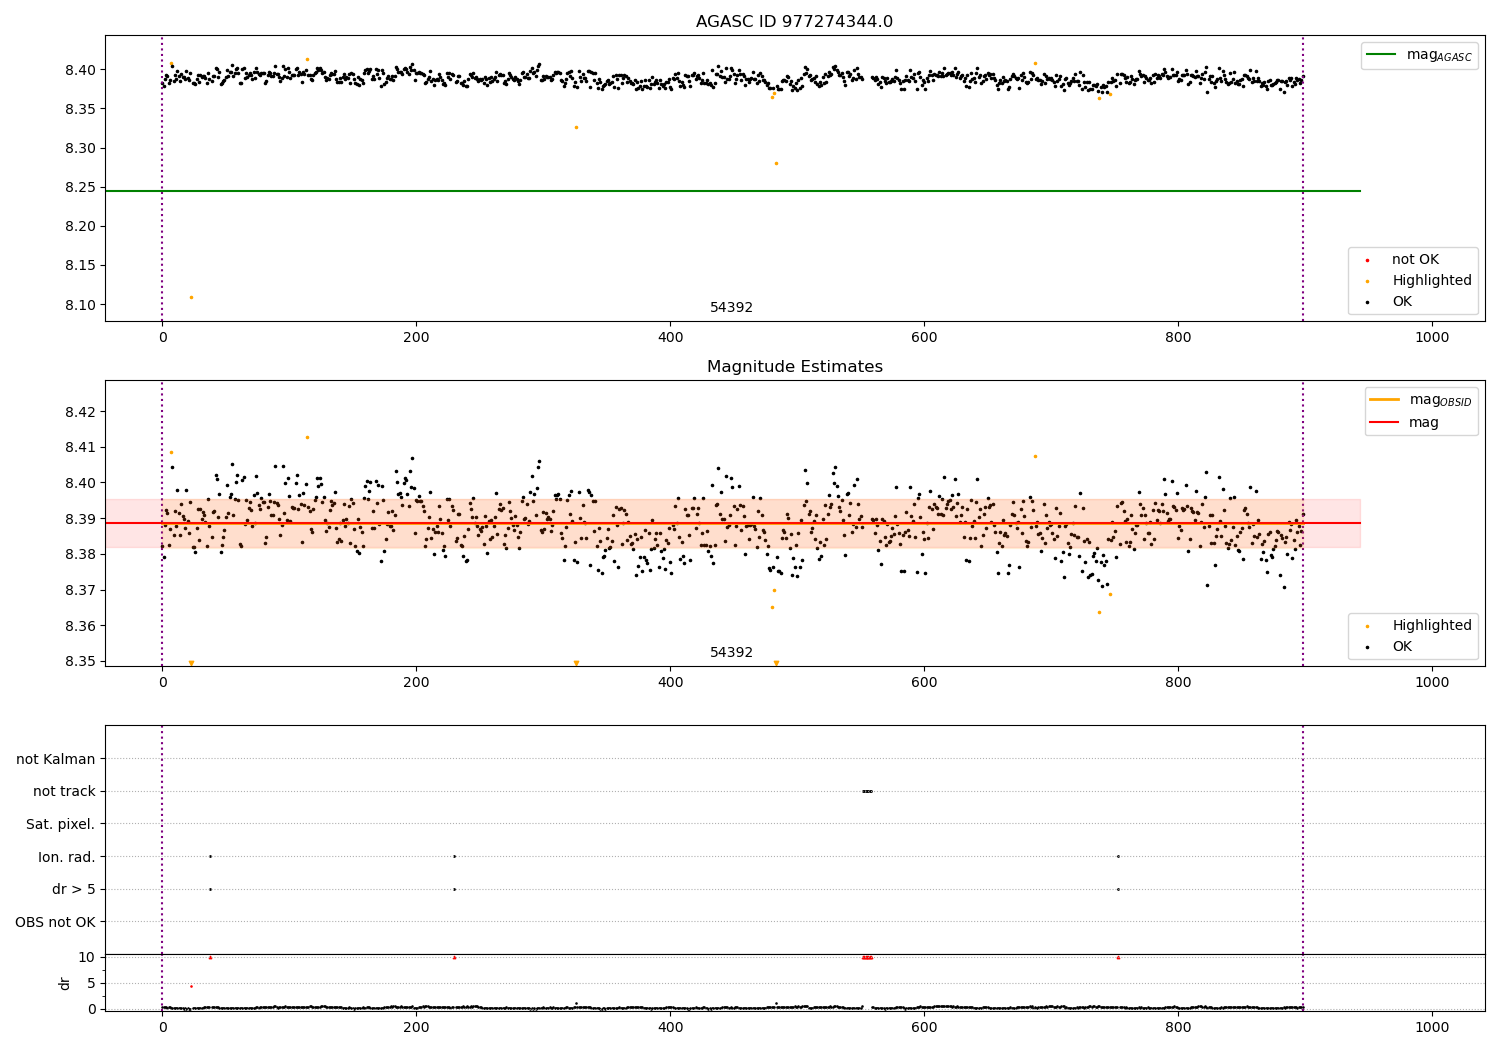This screenshot has height=1050, width=1500.
Task: Click the '8.42' y-axis tick label
Action: click(x=80, y=412)
